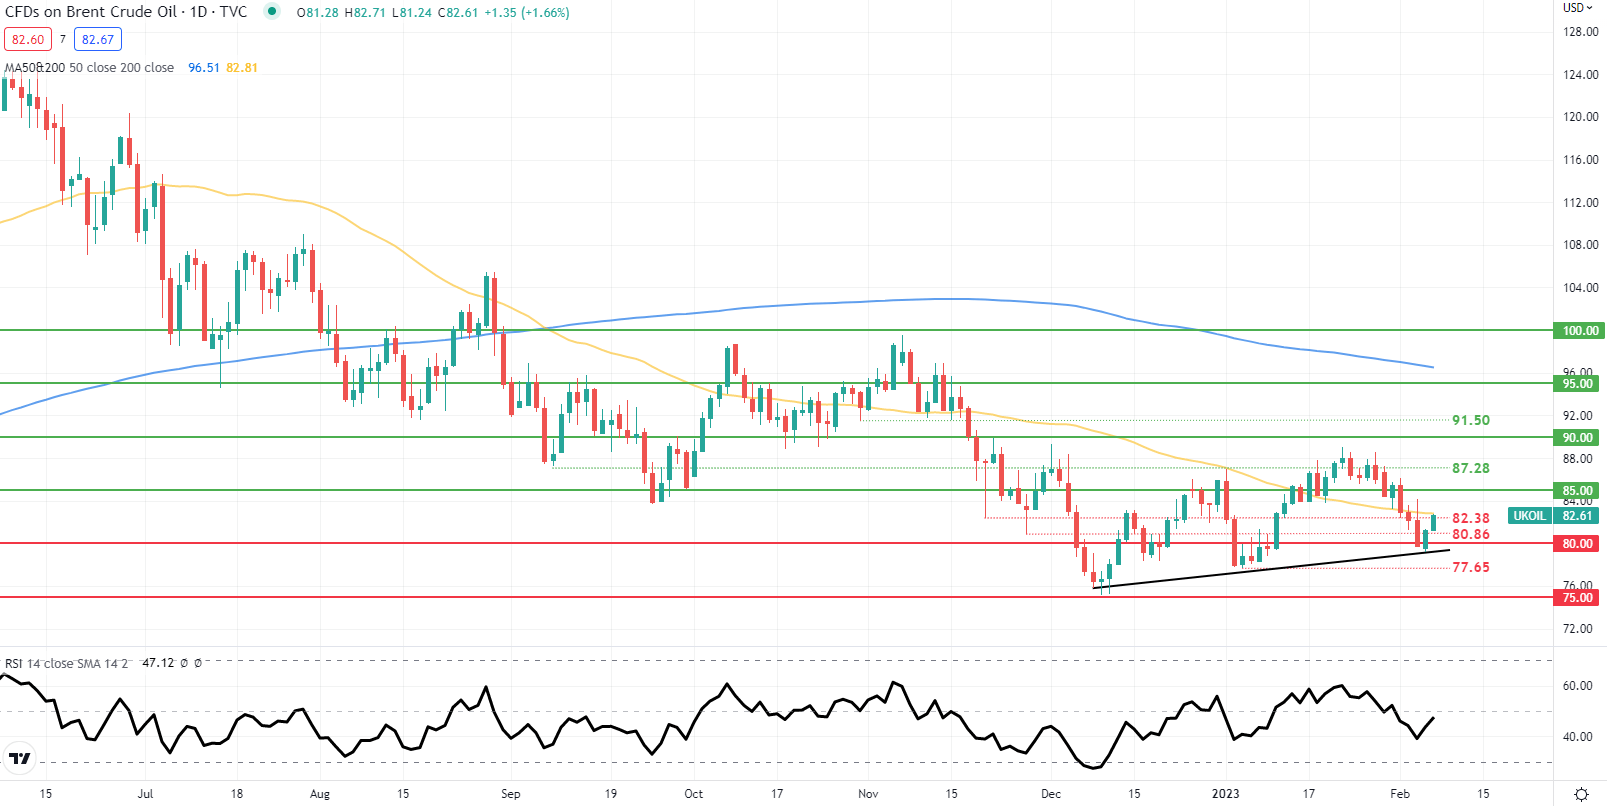This screenshot has height=806, width=1607.
Task: Click the 72.00 price axis label
Action: pyautogui.click(x=1578, y=629)
